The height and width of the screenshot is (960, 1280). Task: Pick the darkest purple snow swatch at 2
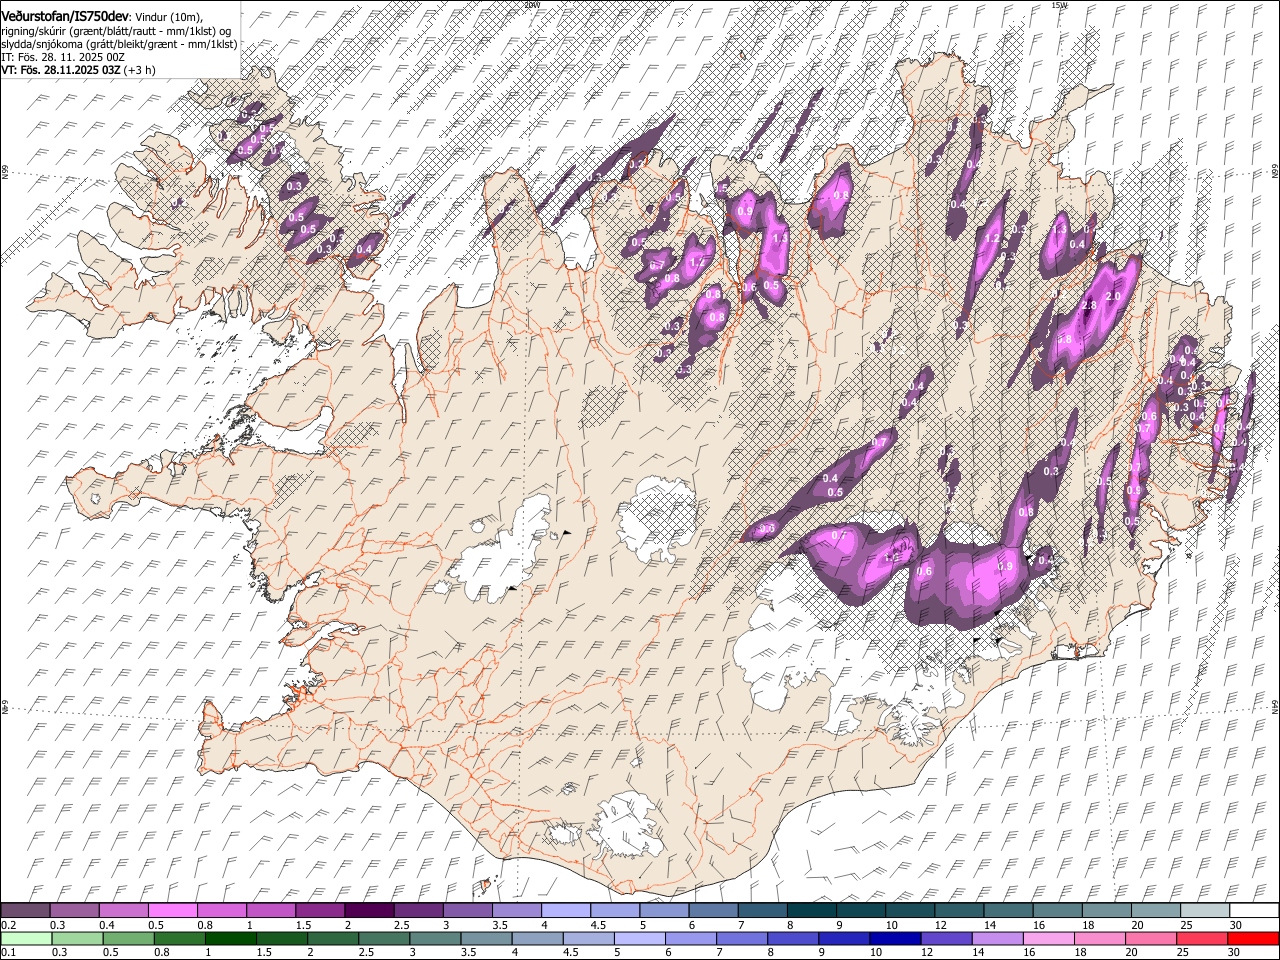pyautogui.click(x=369, y=910)
